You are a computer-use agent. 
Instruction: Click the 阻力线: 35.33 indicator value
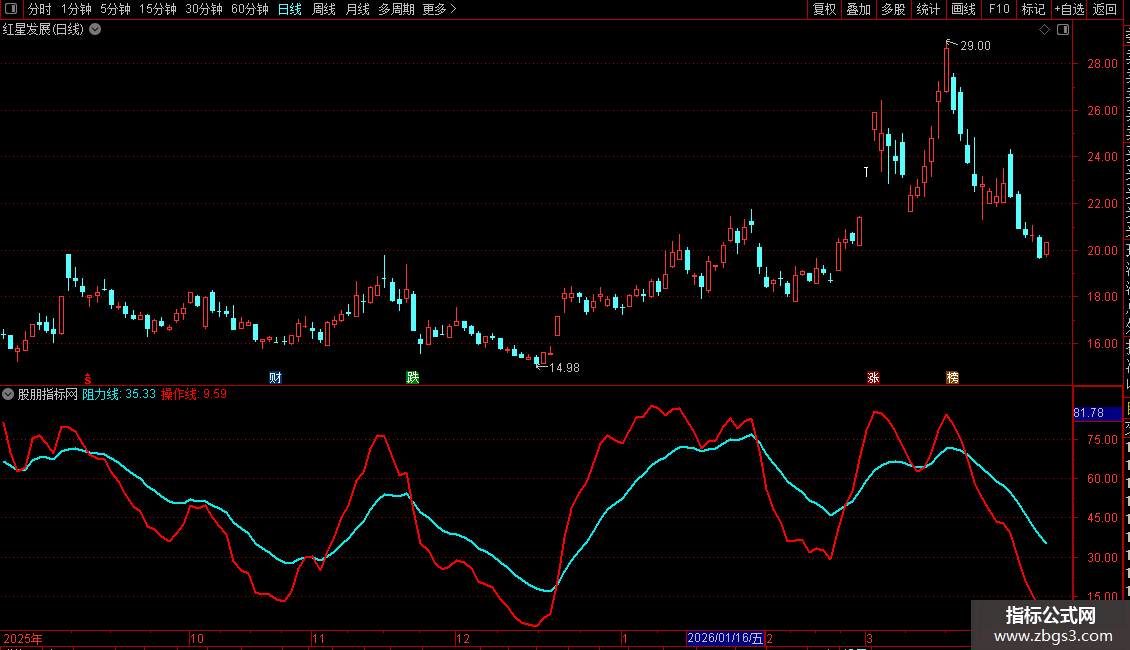coord(119,394)
